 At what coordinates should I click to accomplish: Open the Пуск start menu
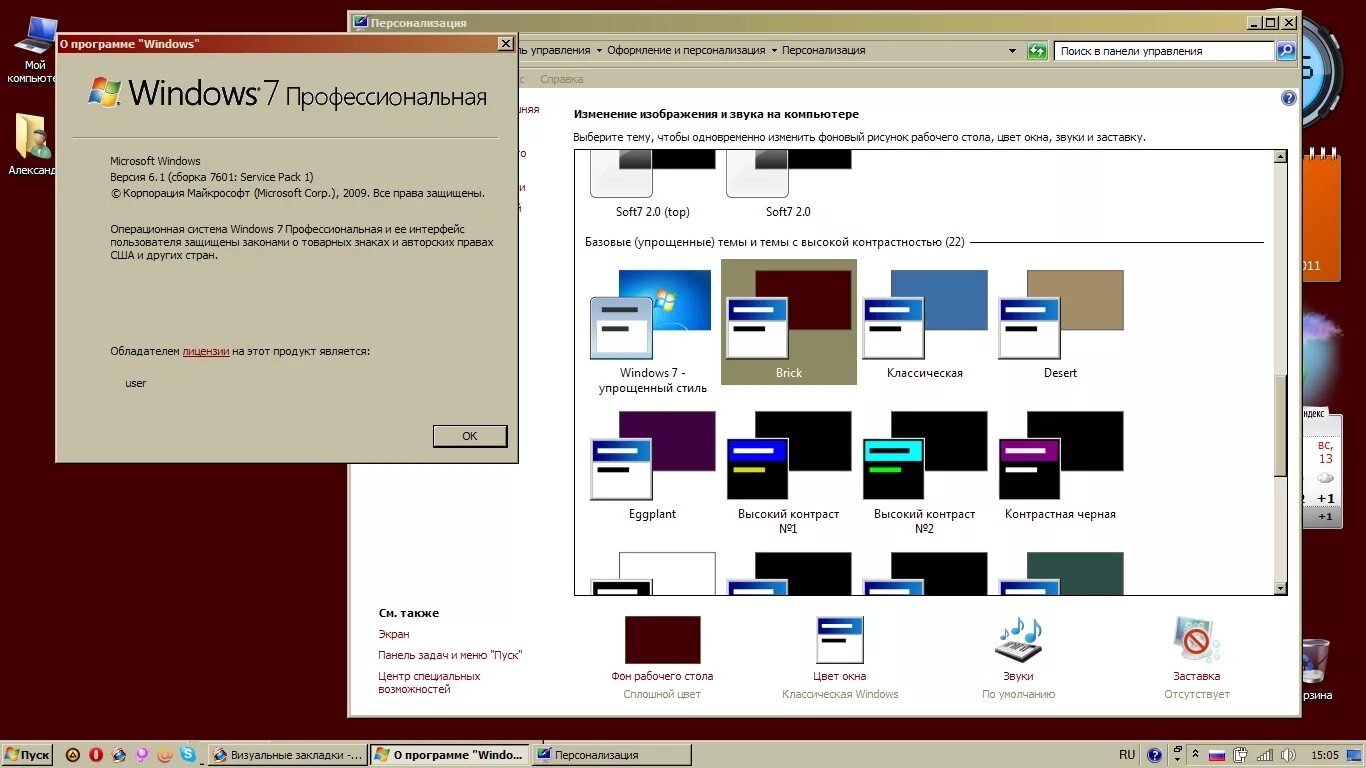pyautogui.click(x=27, y=755)
